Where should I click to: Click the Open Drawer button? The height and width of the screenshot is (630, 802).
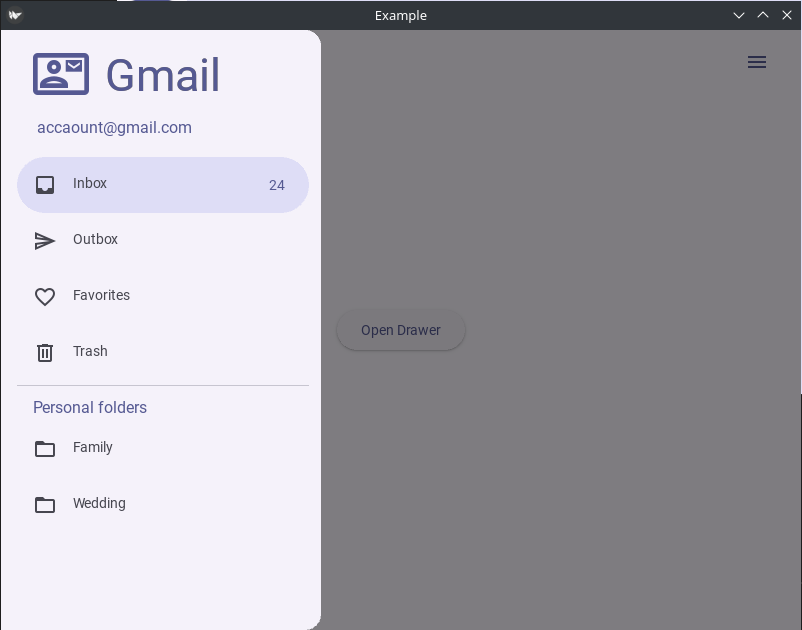coord(401,330)
